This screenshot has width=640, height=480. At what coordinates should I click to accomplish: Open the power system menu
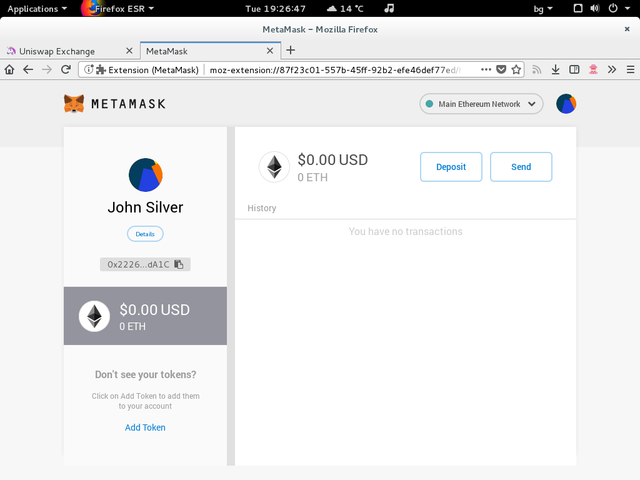tap(618, 8)
